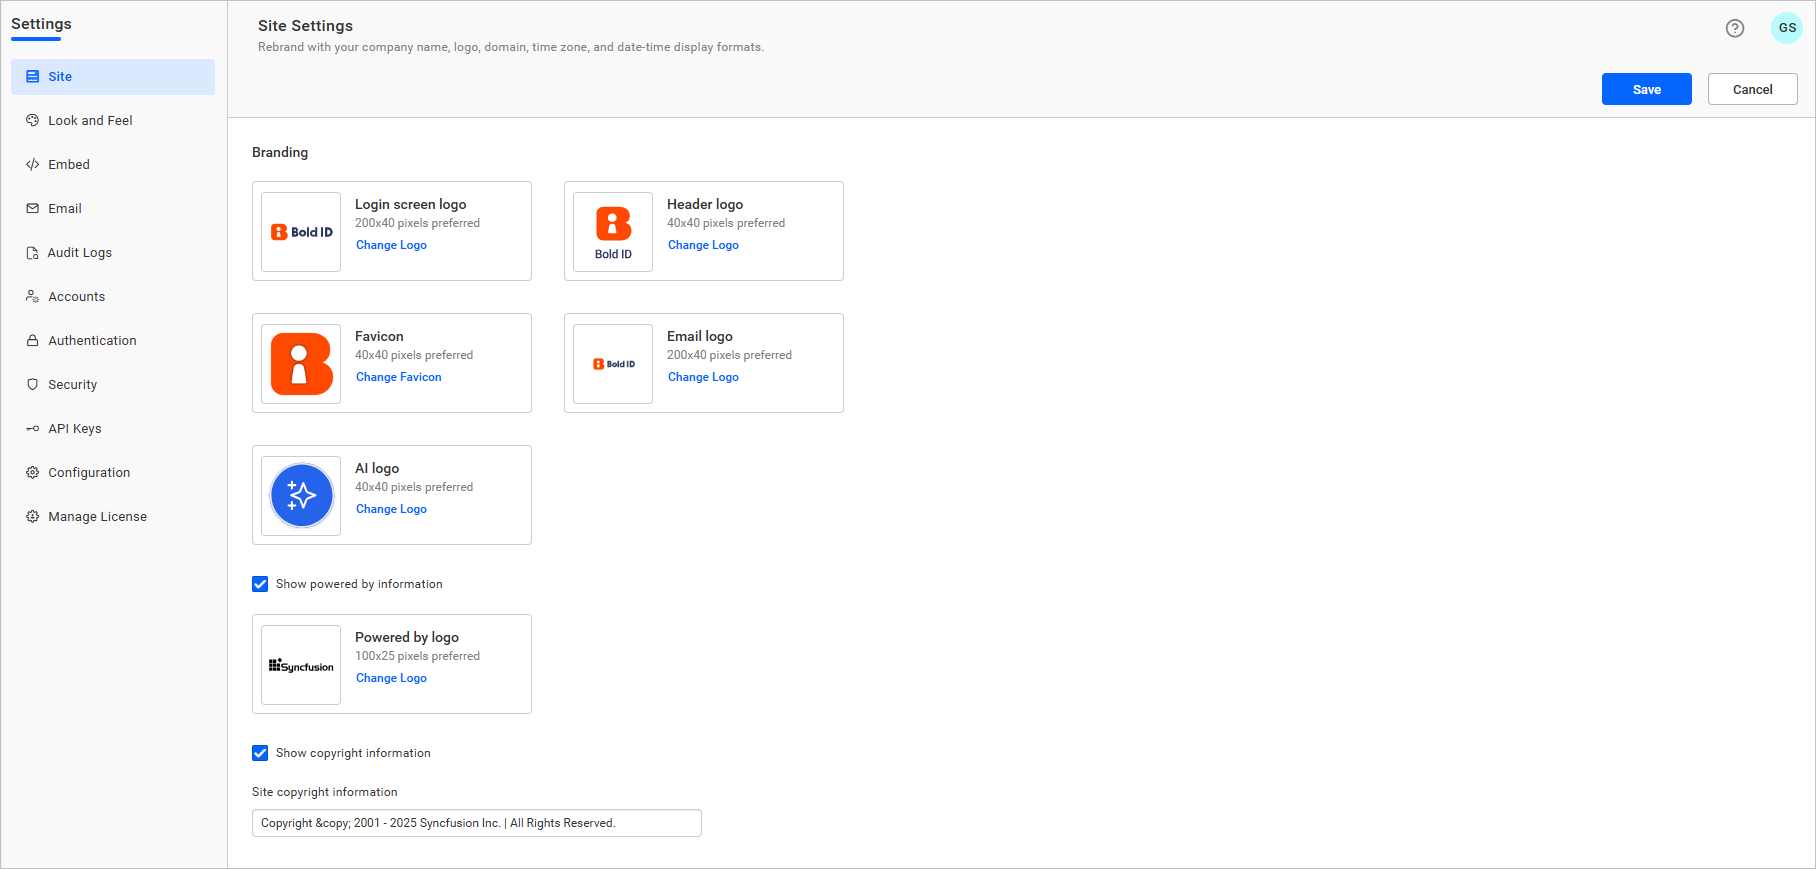Go to Manage License section
The image size is (1816, 869).
[x=97, y=516]
